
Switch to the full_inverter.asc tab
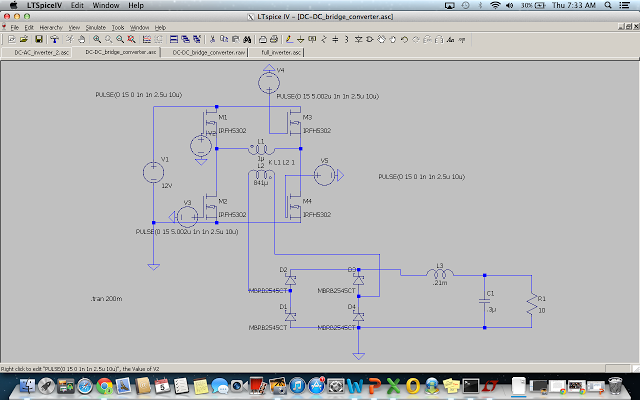pos(280,51)
